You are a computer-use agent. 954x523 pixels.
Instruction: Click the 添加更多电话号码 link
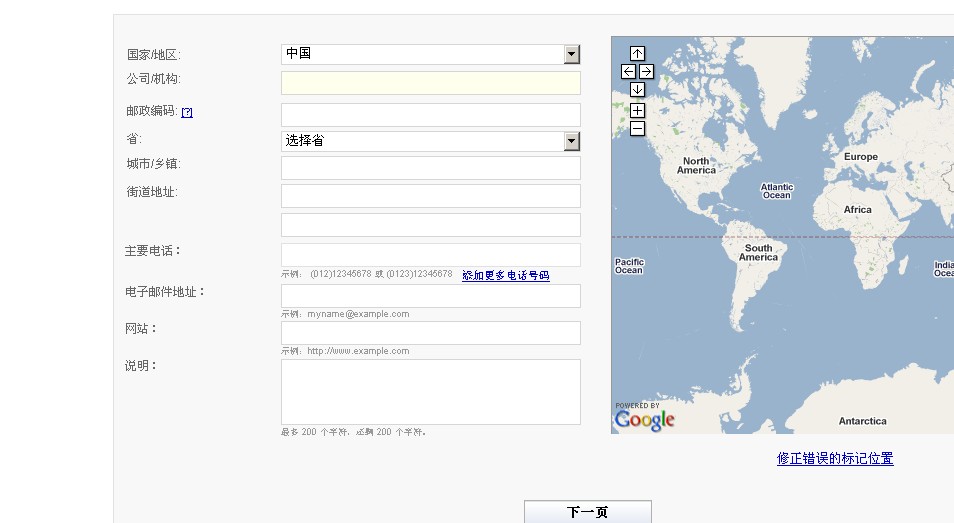tap(505, 275)
